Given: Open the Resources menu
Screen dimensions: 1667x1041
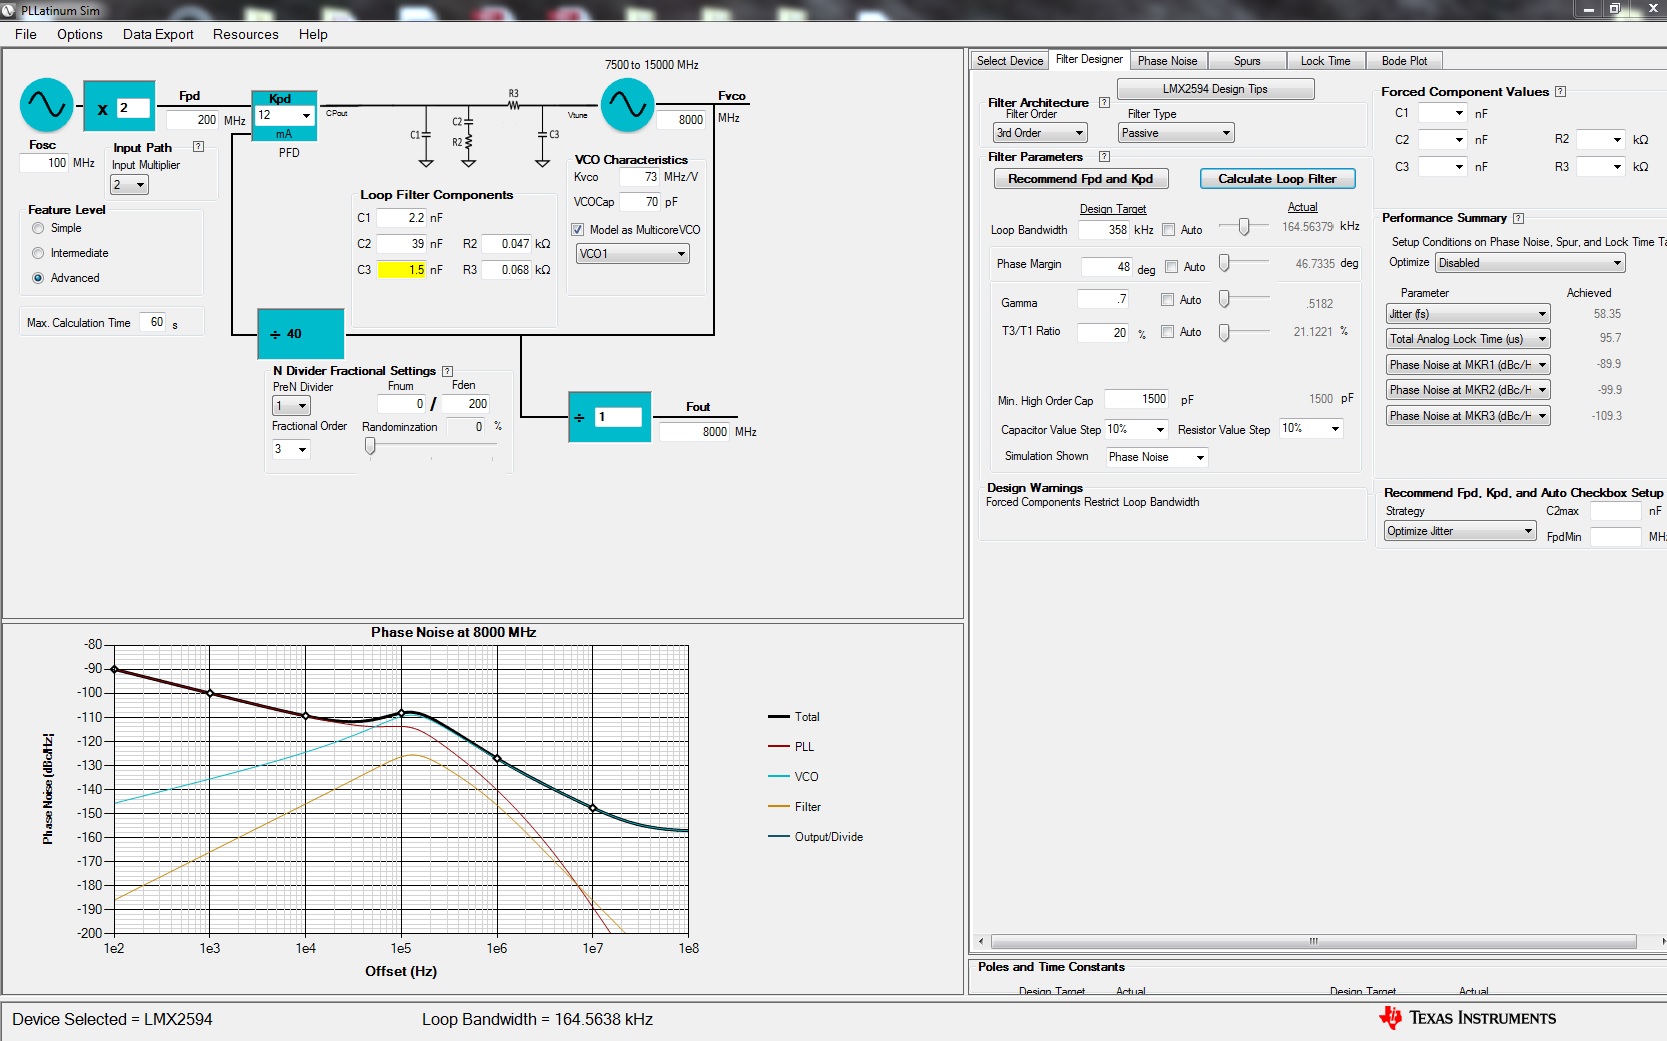Looking at the screenshot, I should [x=246, y=34].
